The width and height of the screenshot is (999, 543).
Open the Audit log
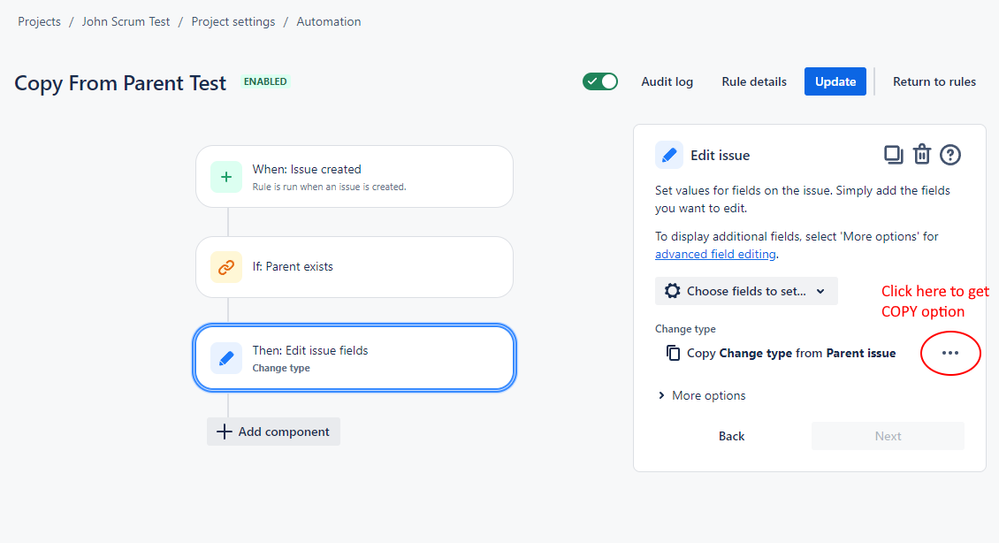click(x=667, y=82)
